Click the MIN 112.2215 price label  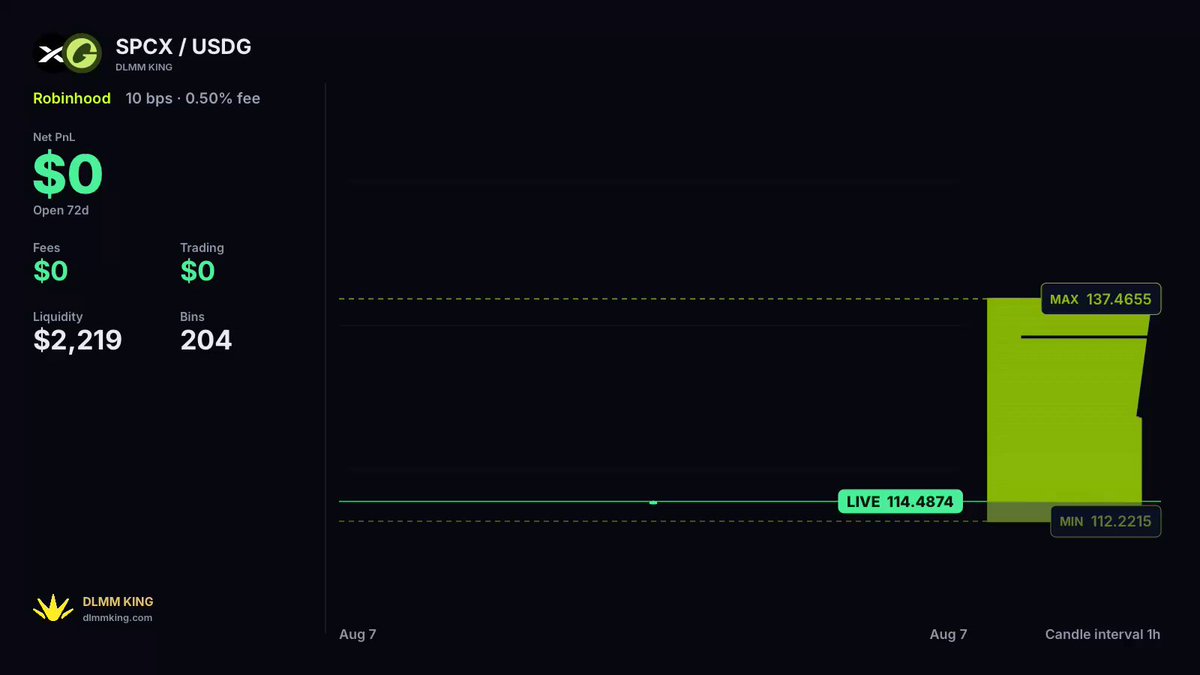click(x=1105, y=521)
